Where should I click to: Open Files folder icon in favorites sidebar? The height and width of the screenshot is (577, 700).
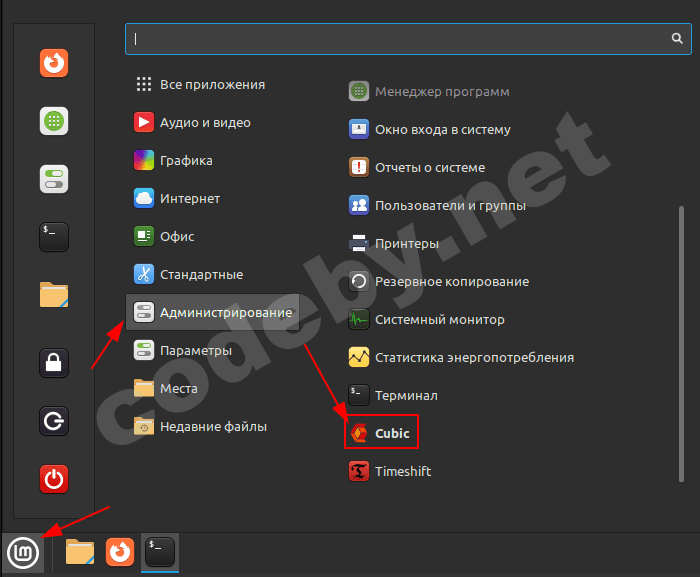click(54, 295)
